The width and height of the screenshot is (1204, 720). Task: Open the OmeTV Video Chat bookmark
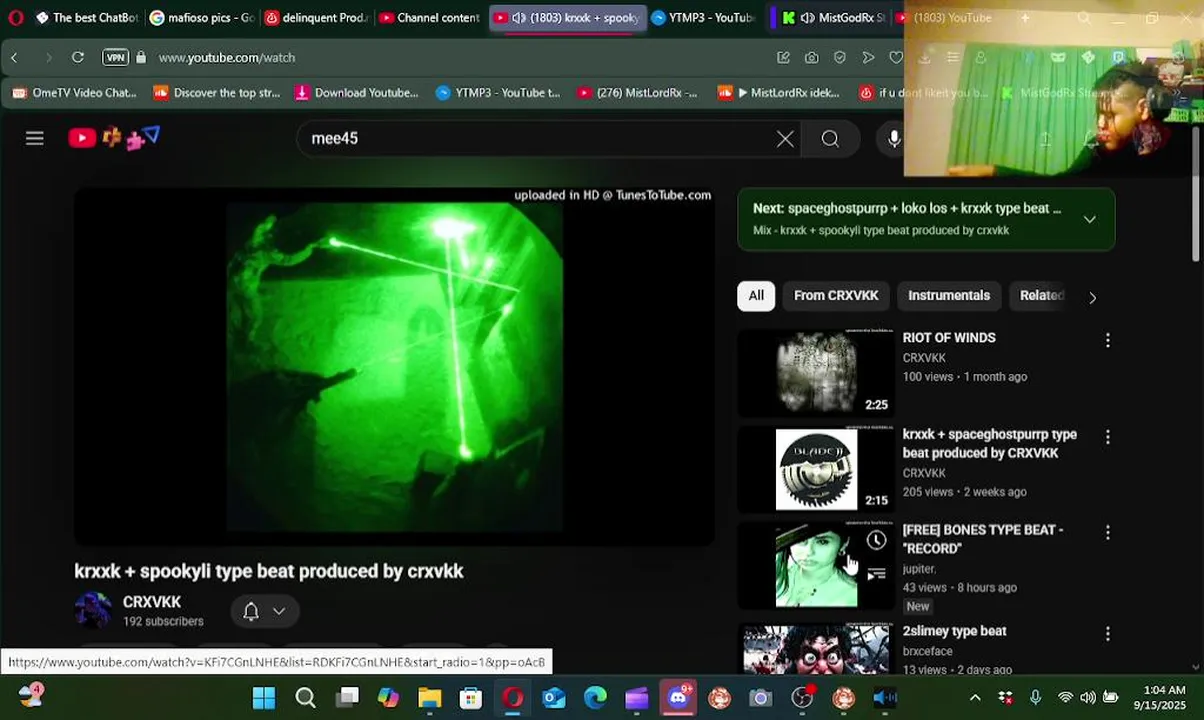(75, 93)
